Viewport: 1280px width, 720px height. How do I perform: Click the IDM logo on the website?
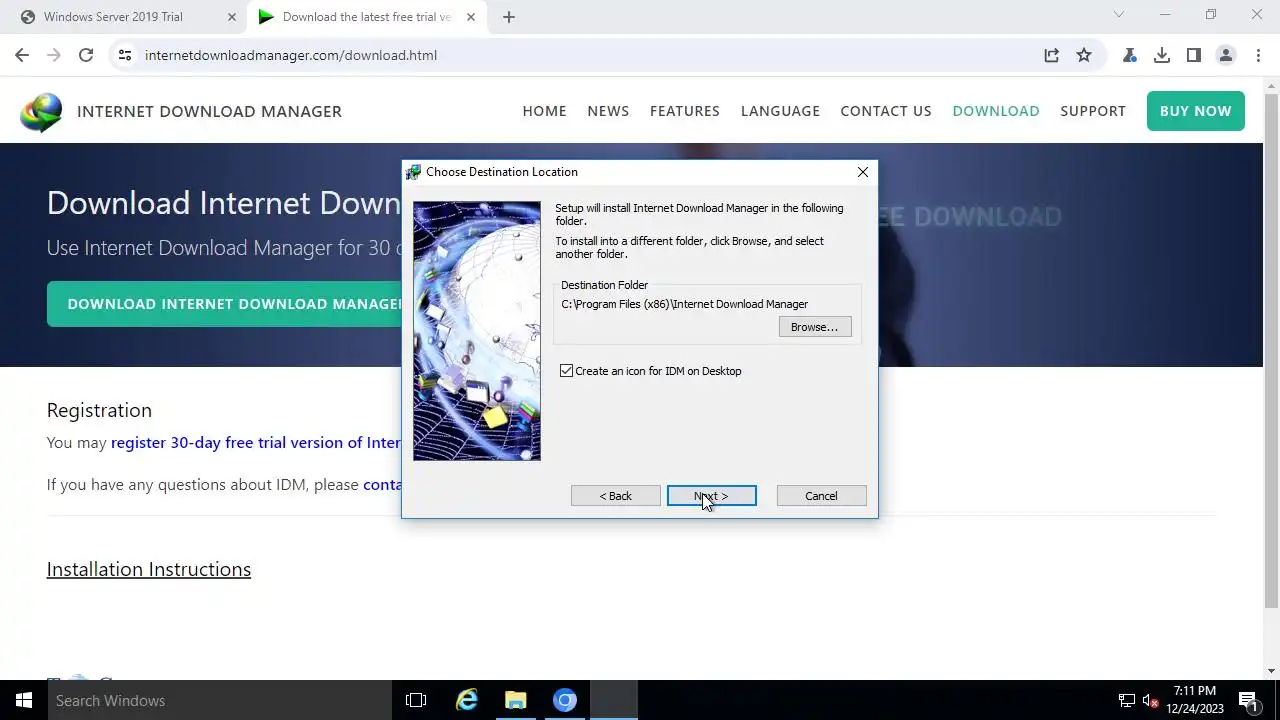[x=41, y=111]
